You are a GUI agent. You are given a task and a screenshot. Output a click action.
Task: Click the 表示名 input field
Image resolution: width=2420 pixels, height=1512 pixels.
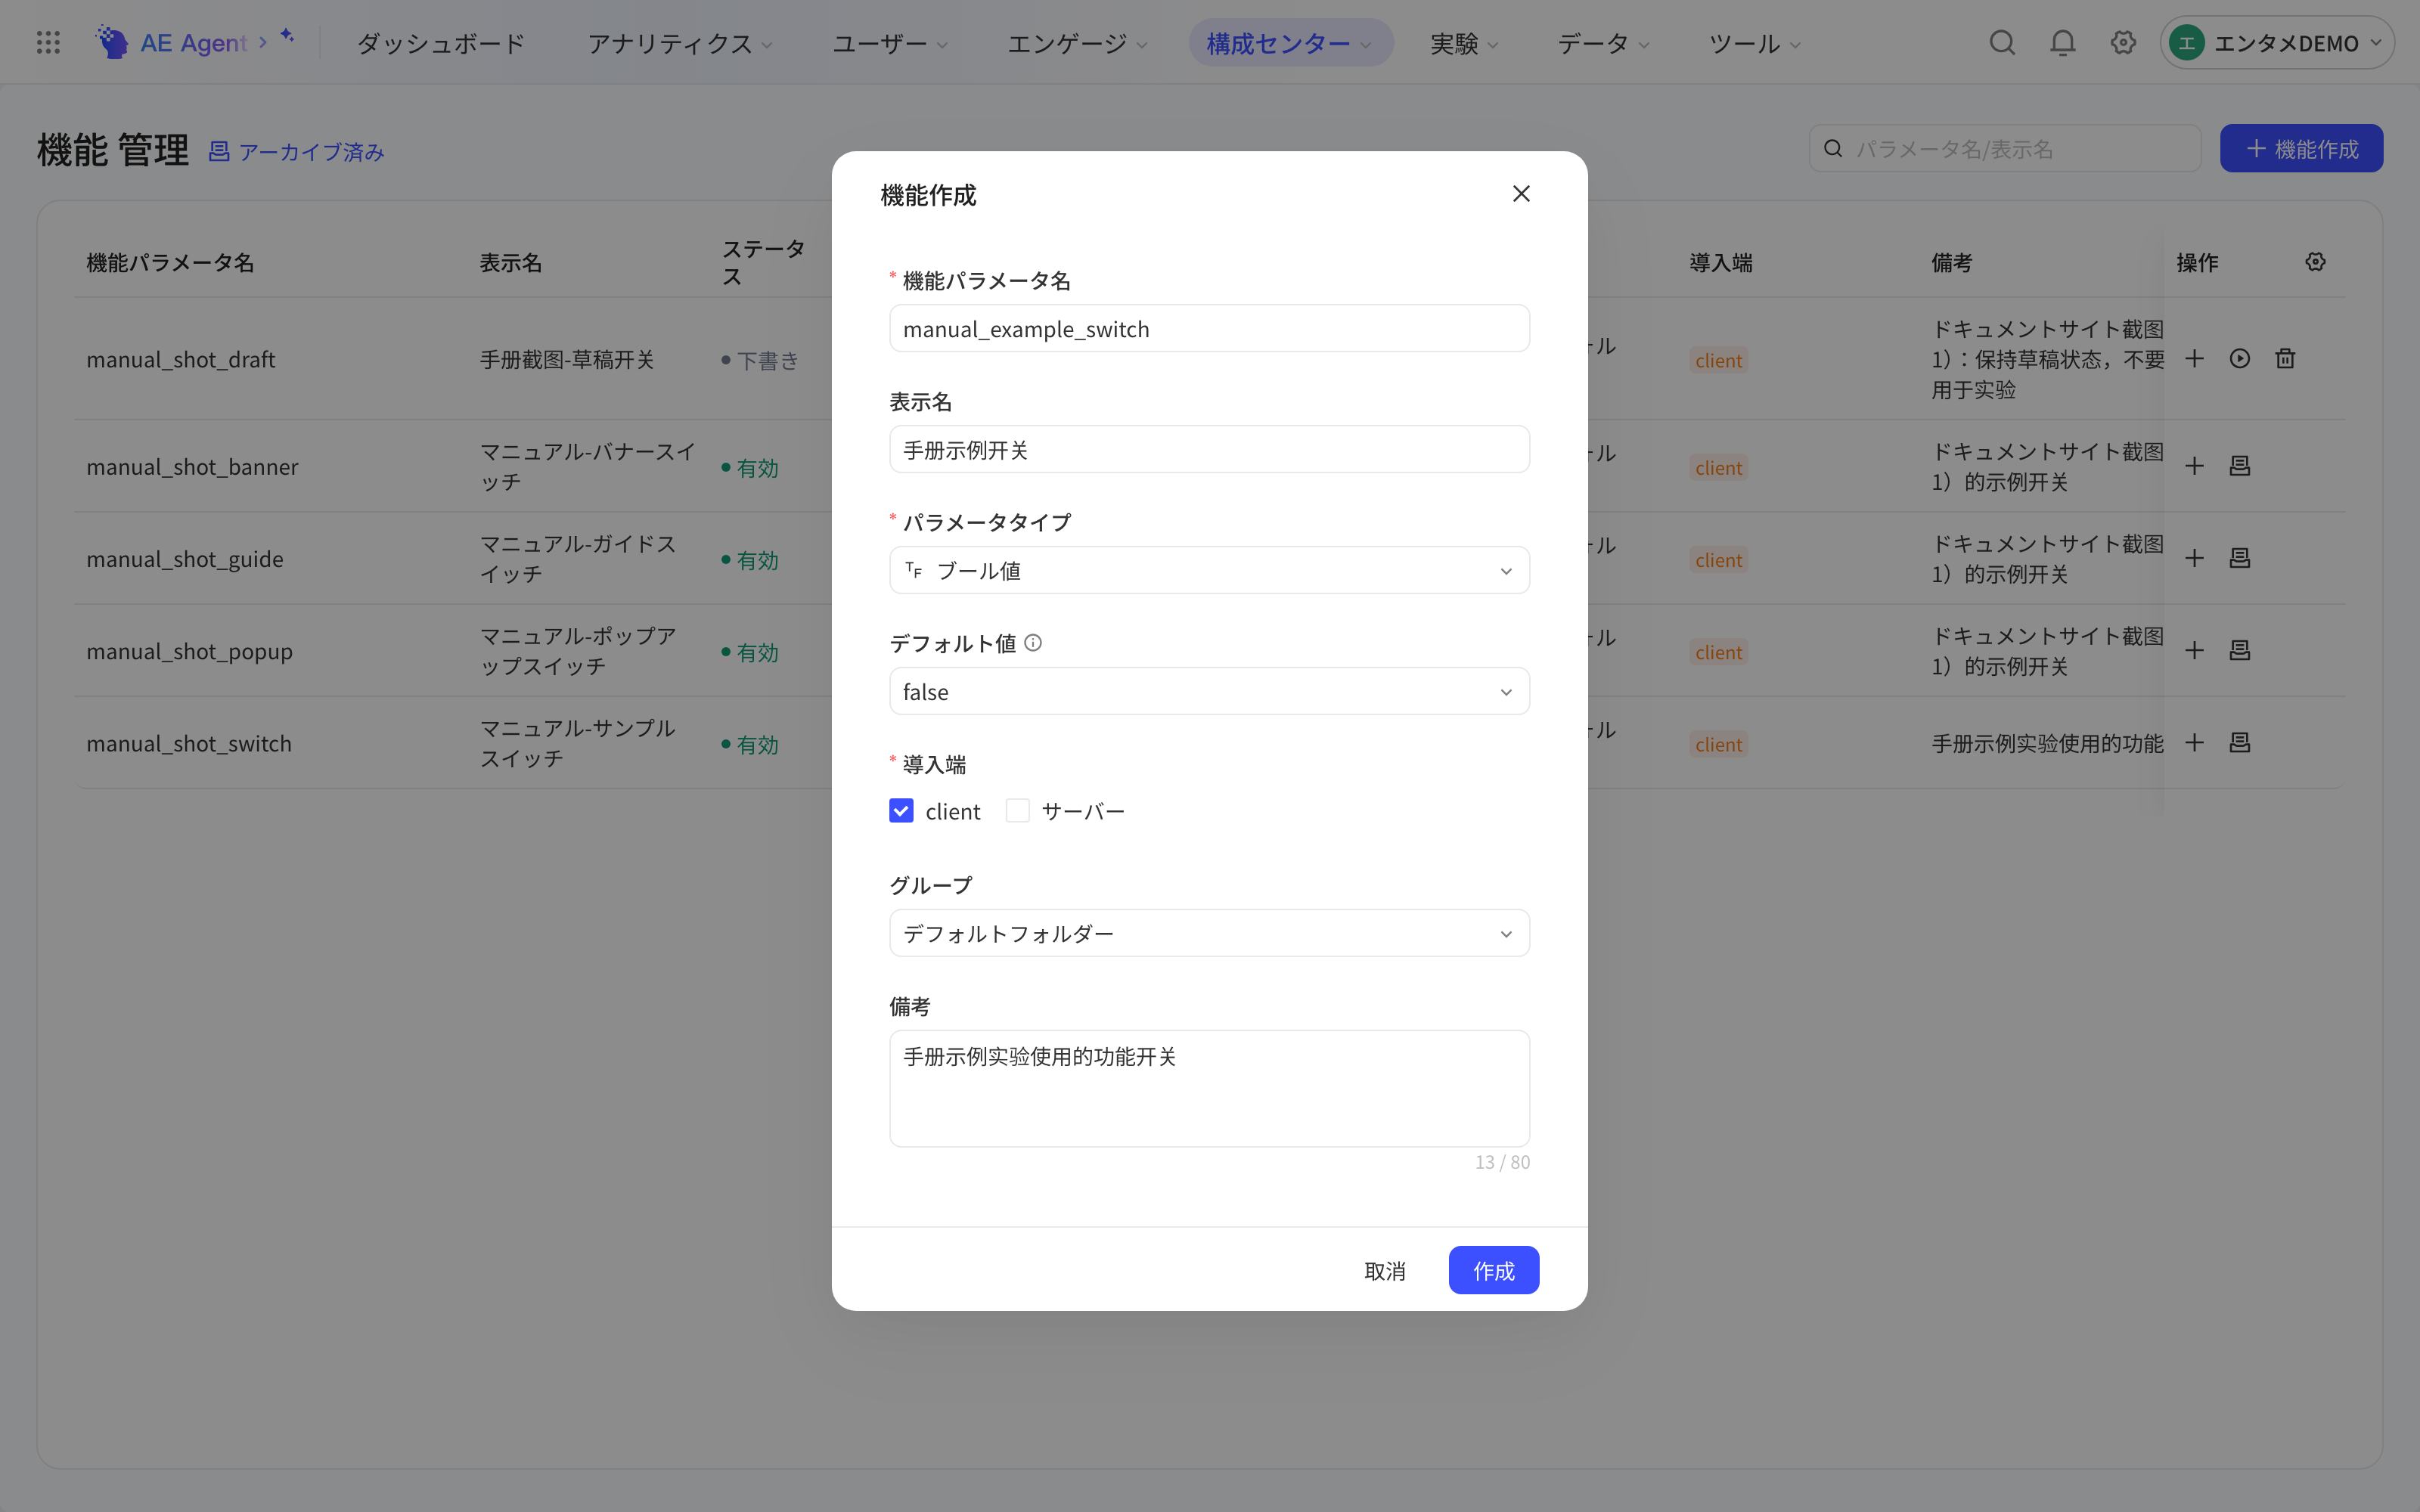1209,449
